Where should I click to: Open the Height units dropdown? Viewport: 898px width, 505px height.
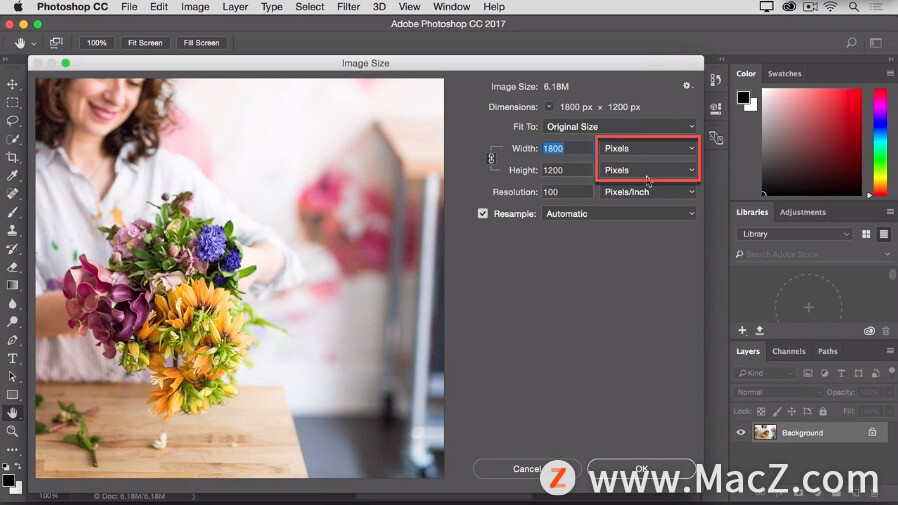(648, 170)
